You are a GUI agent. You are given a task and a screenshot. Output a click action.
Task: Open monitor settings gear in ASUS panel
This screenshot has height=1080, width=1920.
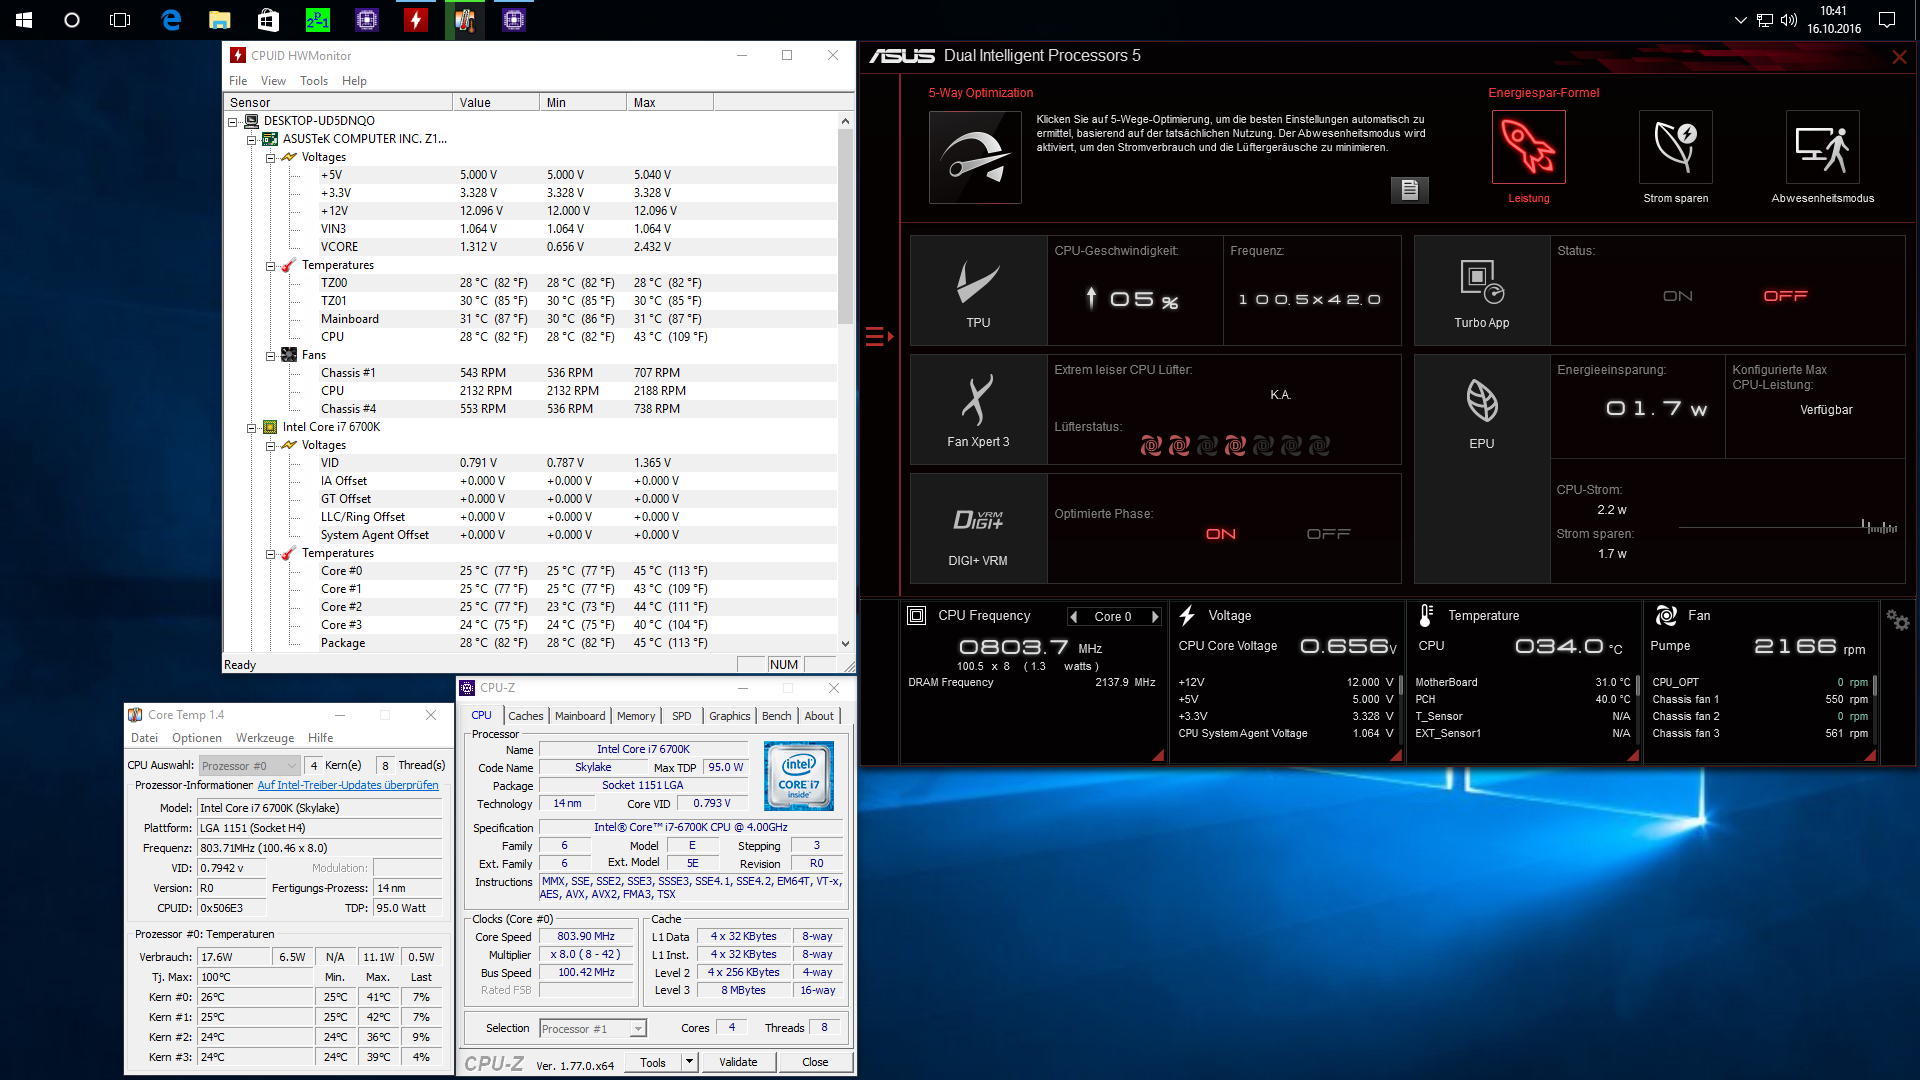coord(1897,621)
